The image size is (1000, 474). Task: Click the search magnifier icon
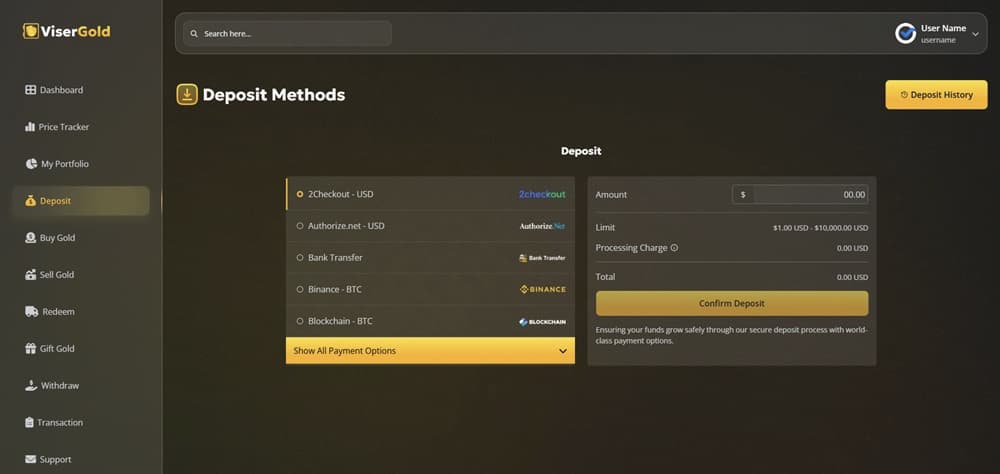194,34
